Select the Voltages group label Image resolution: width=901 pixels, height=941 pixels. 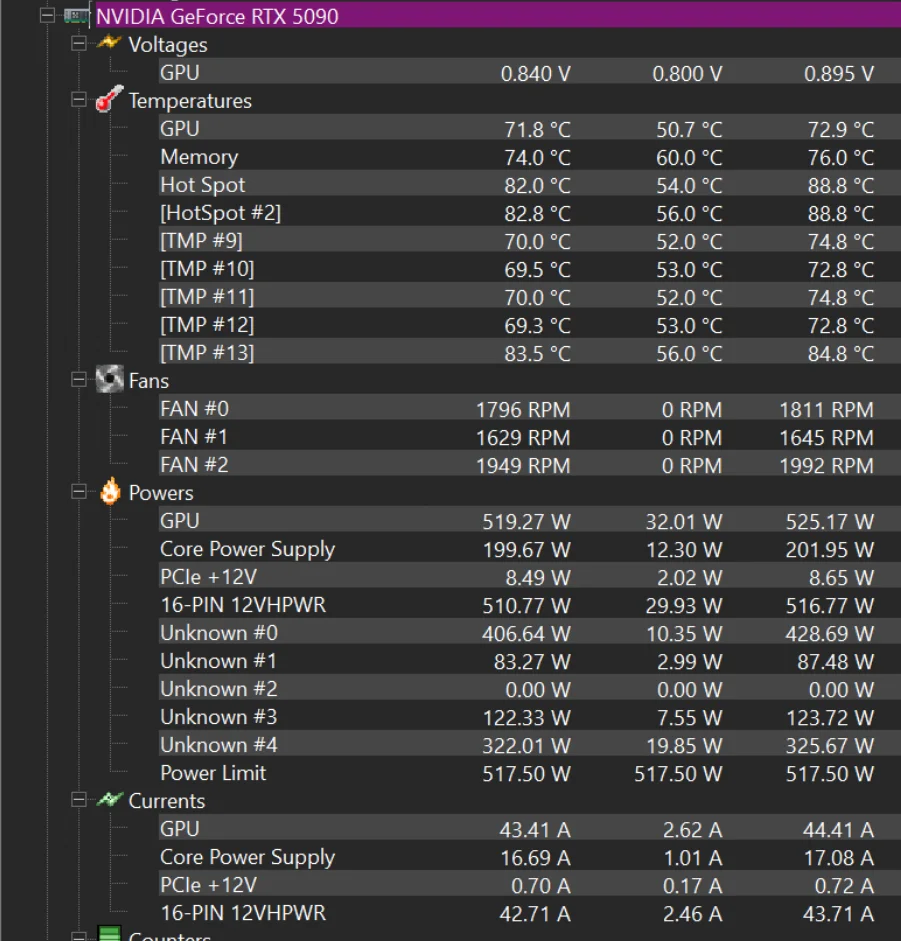(x=167, y=44)
